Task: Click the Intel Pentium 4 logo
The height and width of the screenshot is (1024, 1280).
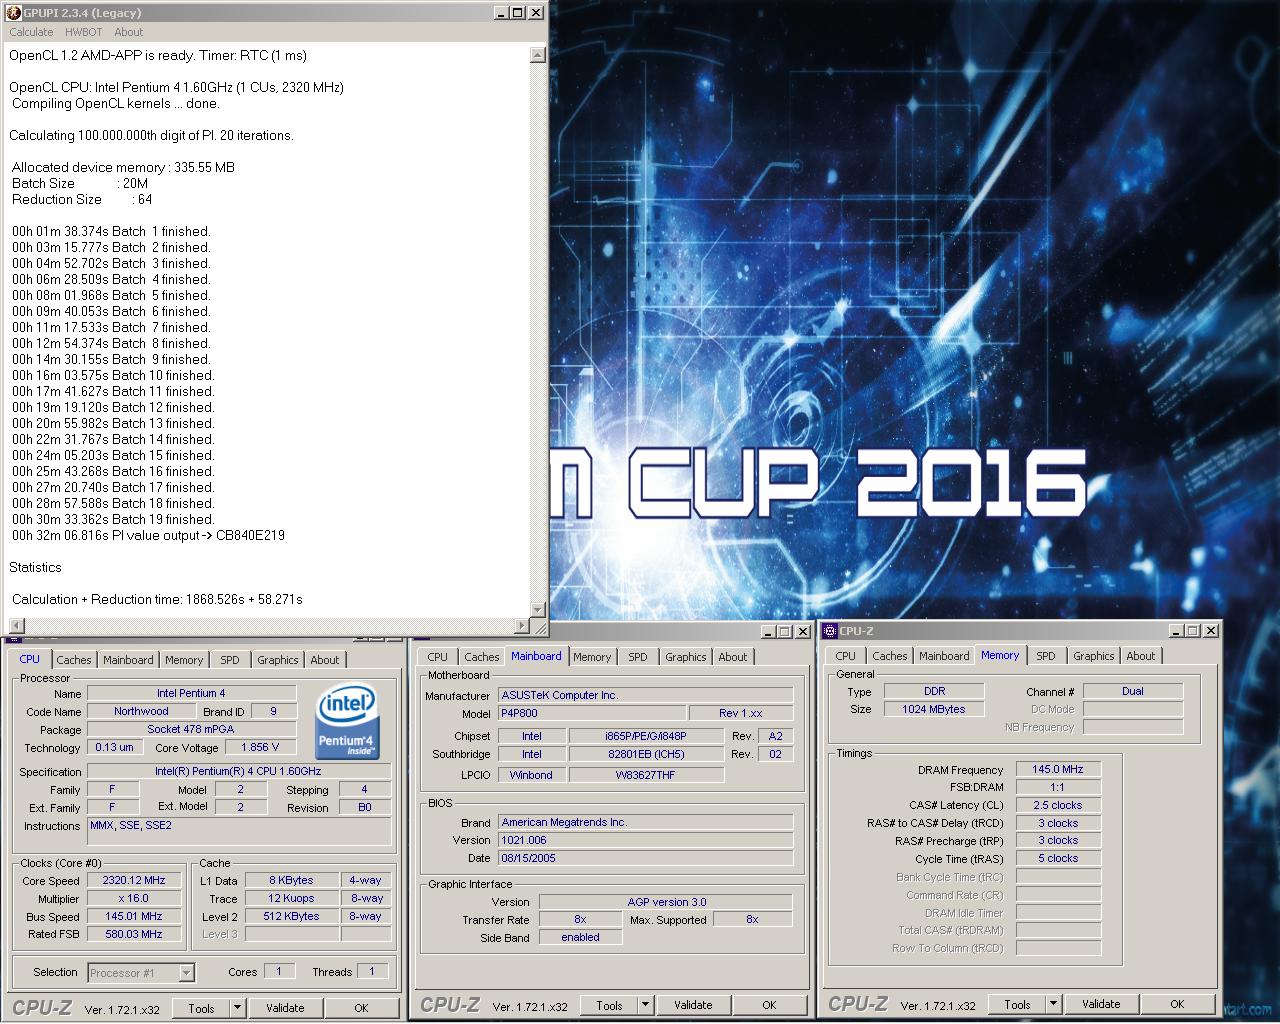Action: [347, 722]
